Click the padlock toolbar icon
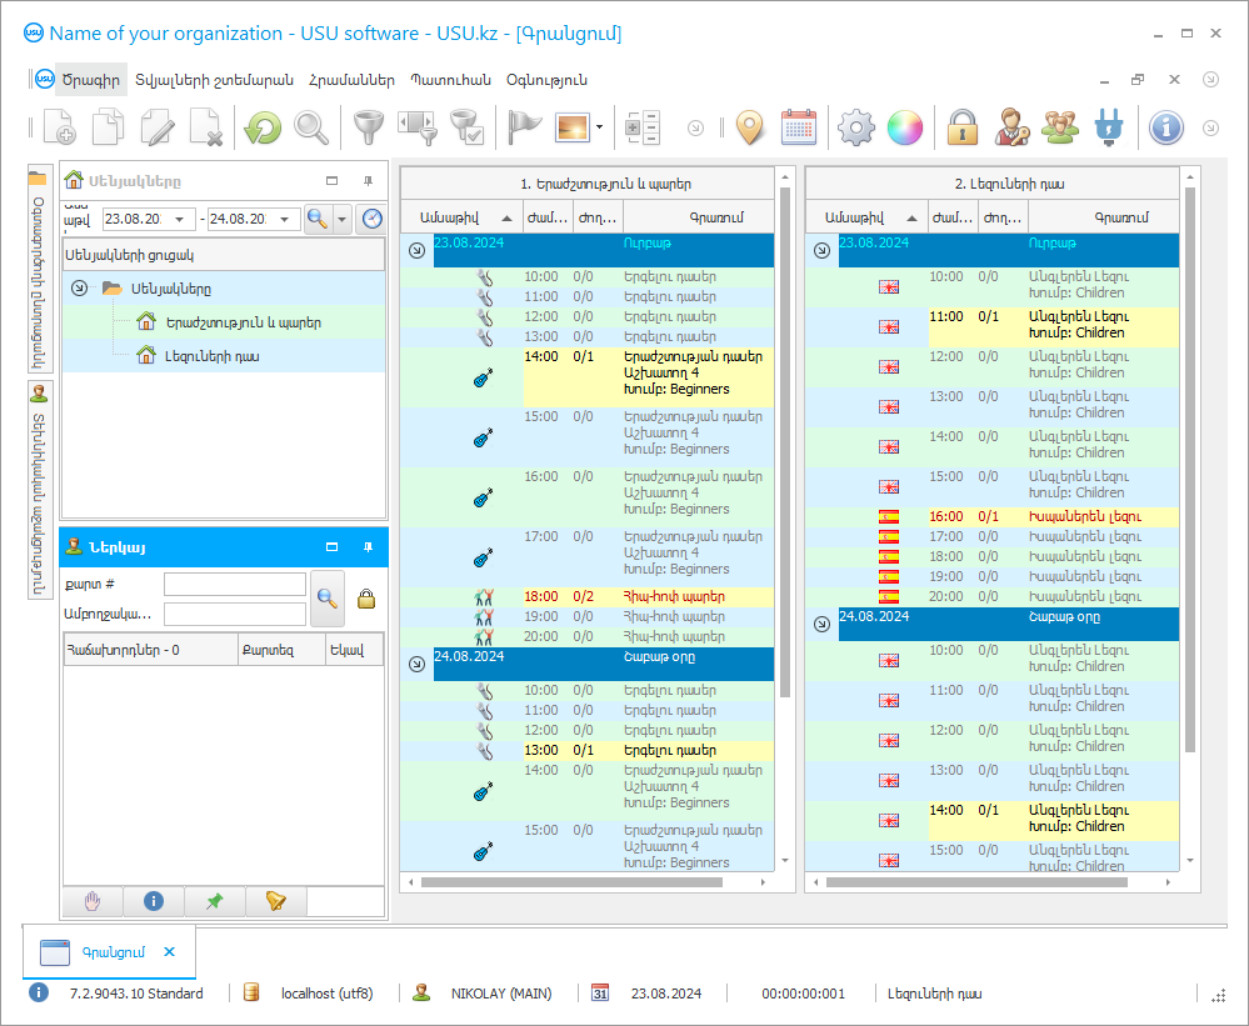The height and width of the screenshot is (1026, 1249). click(x=962, y=127)
